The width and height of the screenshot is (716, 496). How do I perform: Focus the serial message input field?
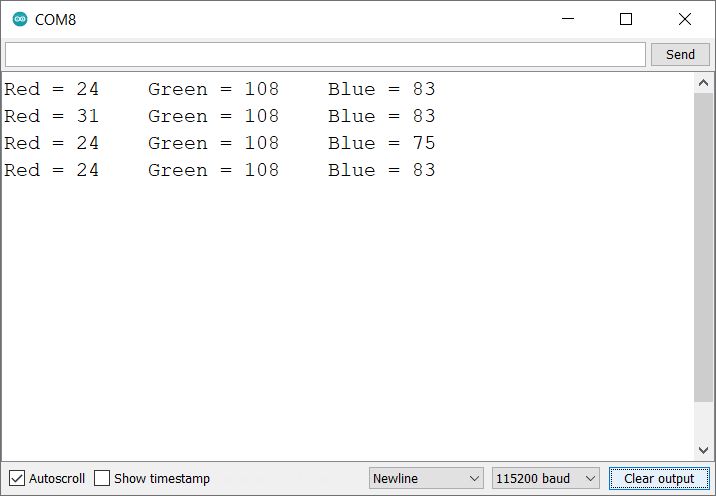(x=325, y=54)
